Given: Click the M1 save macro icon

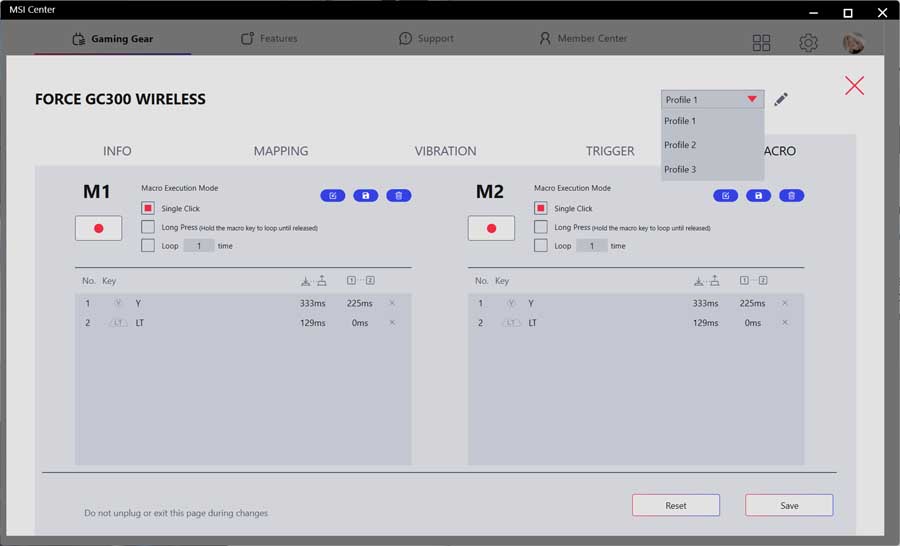Looking at the screenshot, I should pyautogui.click(x=366, y=196).
